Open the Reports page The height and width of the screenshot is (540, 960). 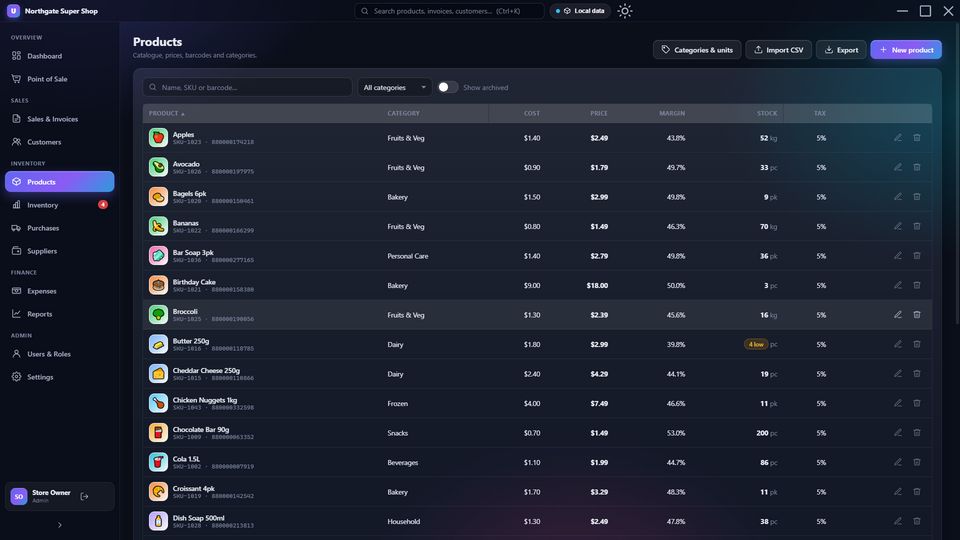point(59,314)
